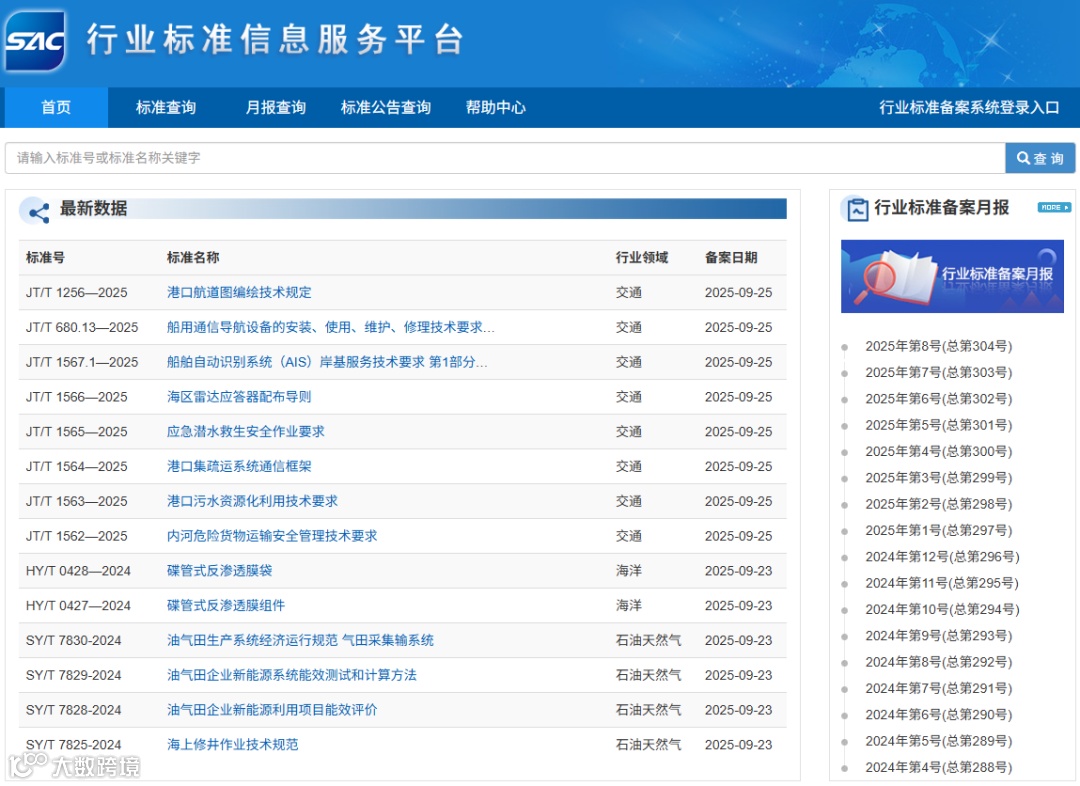Open report 2025年第7号(总第303号)
This screenshot has width=1080, height=786.
(x=939, y=373)
